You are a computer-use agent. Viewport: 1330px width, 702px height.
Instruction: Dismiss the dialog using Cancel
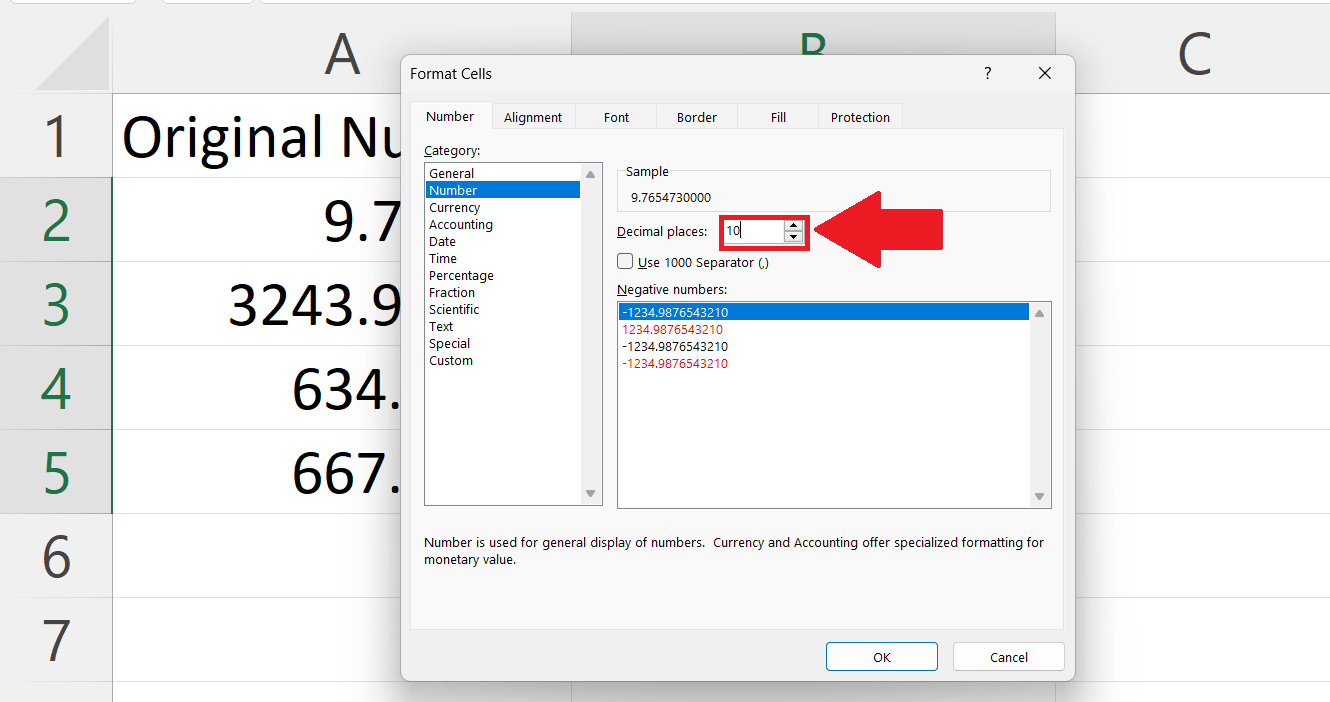[x=1008, y=656]
